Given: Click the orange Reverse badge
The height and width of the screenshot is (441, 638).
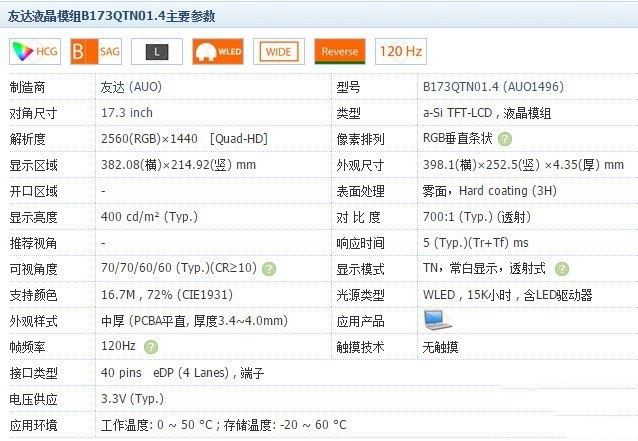Looking at the screenshot, I should click(x=340, y=52).
